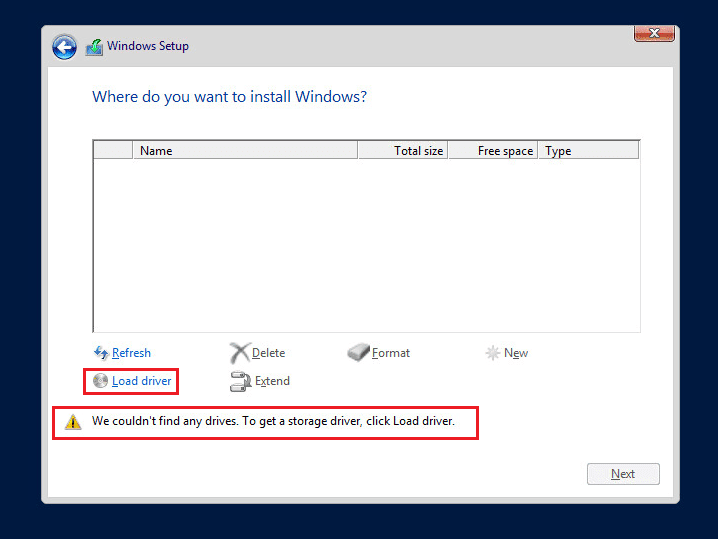Screen dimensions: 718x539
Task: Click the "We couldn't find any drives" message
Action: pyautogui.click(x=273, y=421)
